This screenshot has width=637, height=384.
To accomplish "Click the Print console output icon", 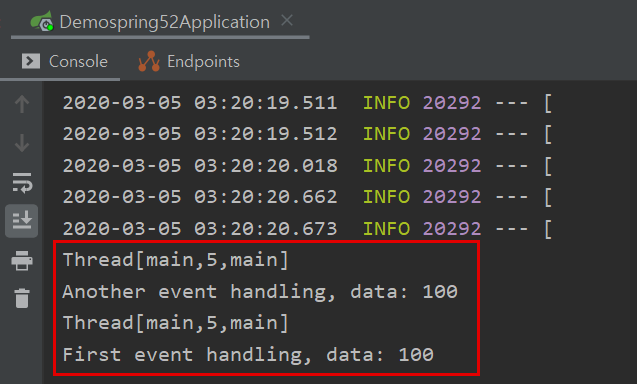I will pos(22,260).
